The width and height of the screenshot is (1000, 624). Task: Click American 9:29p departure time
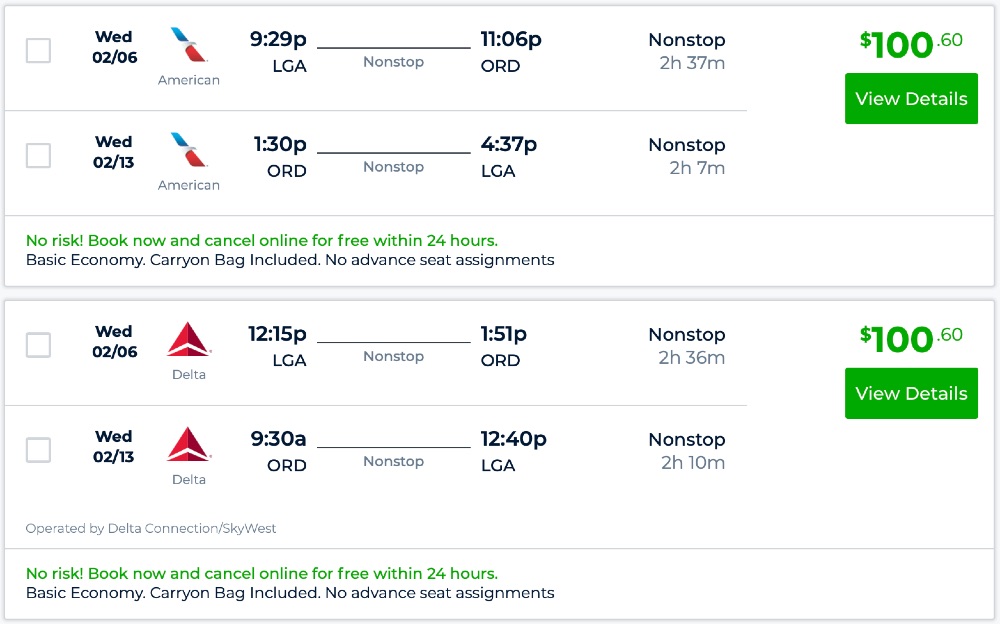(278, 40)
